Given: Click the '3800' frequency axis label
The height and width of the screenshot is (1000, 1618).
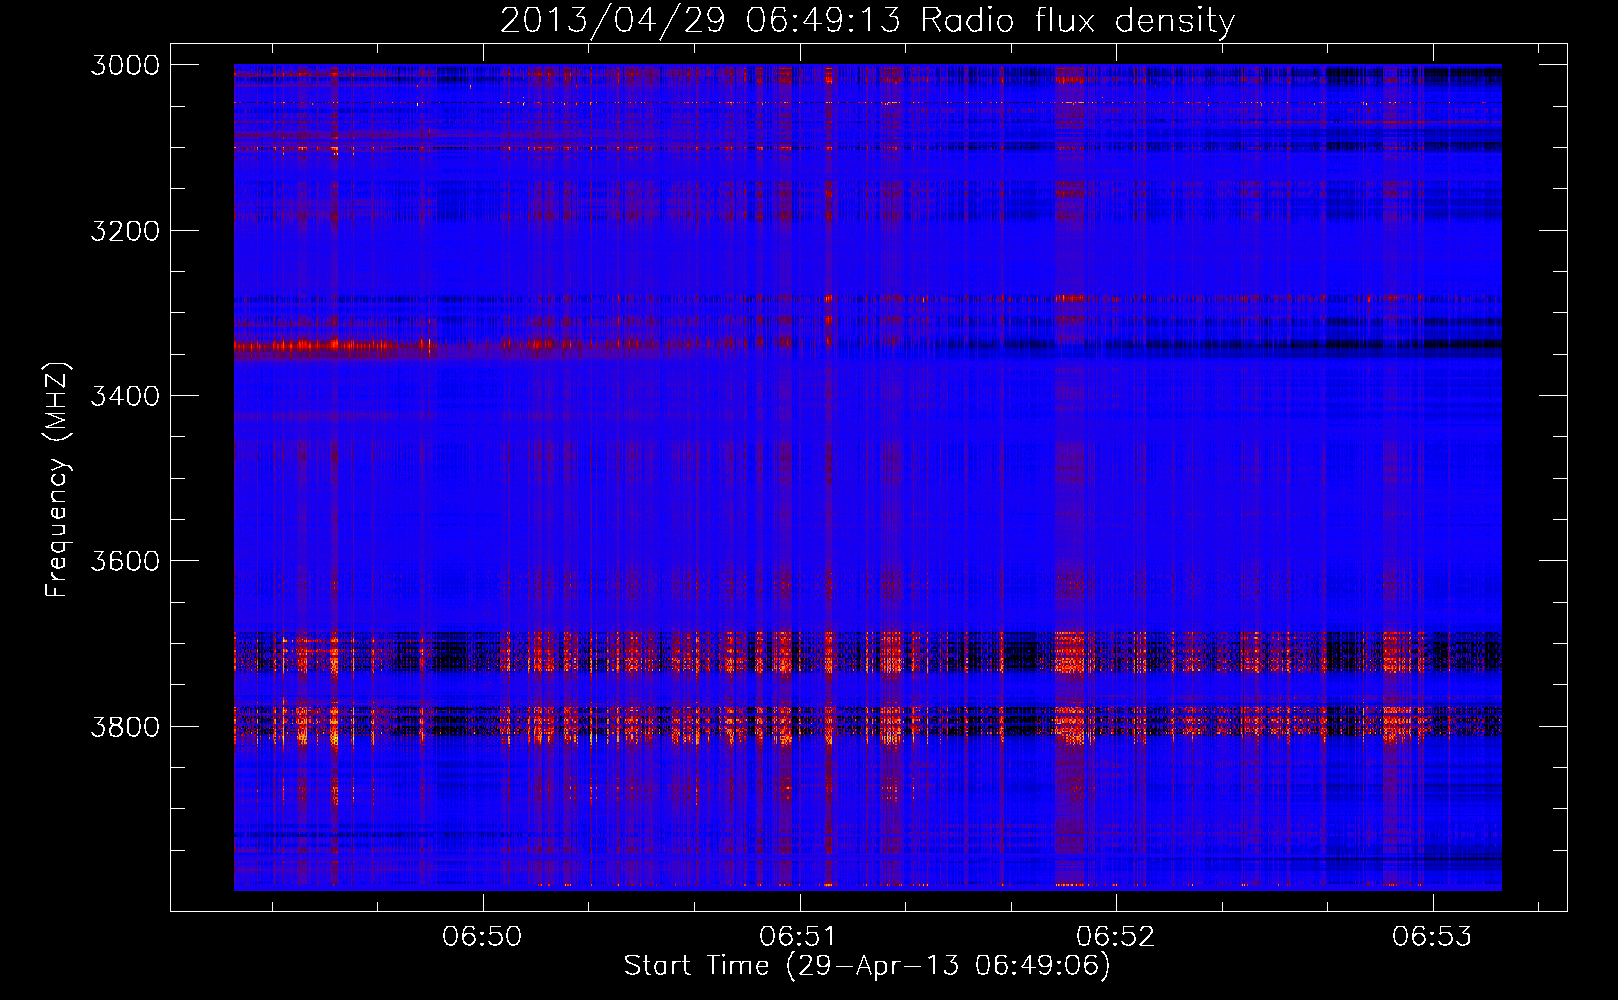Looking at the screenshot, I should (124, 726).
